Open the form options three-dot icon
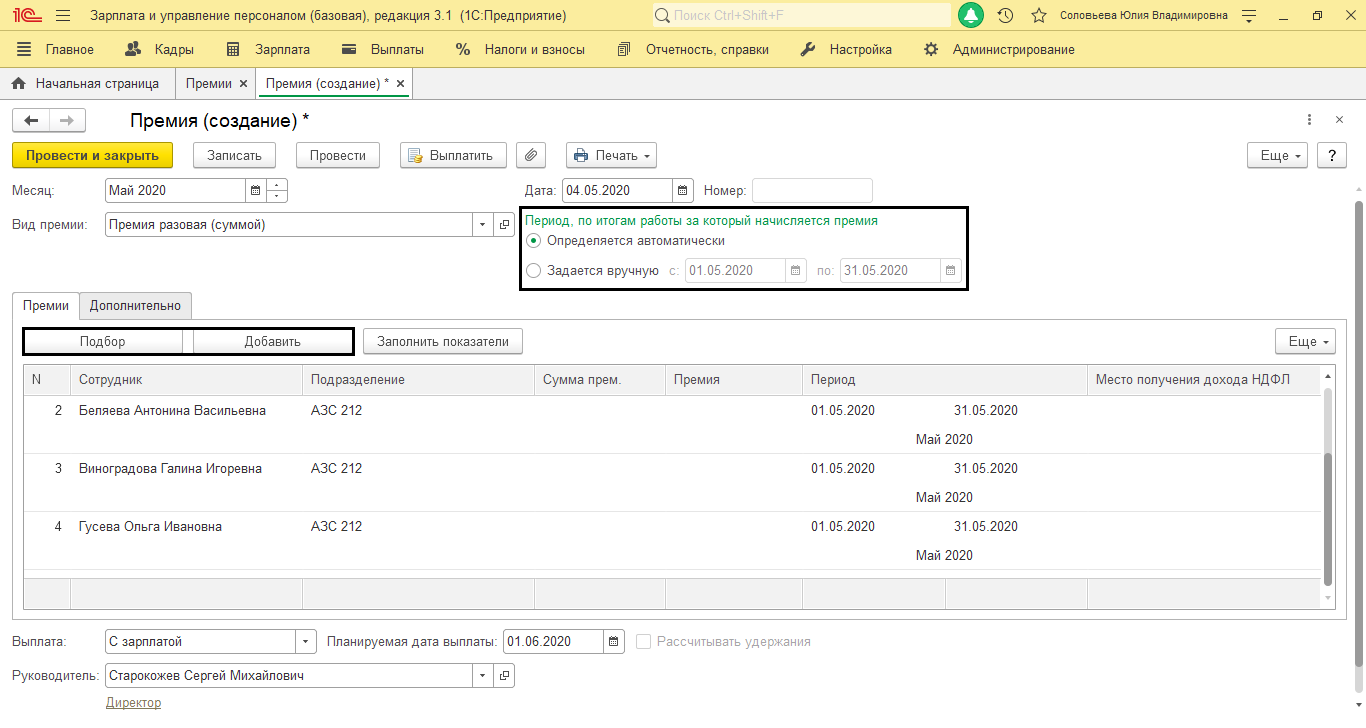 pyautogui.click(x=1310, y=120)
